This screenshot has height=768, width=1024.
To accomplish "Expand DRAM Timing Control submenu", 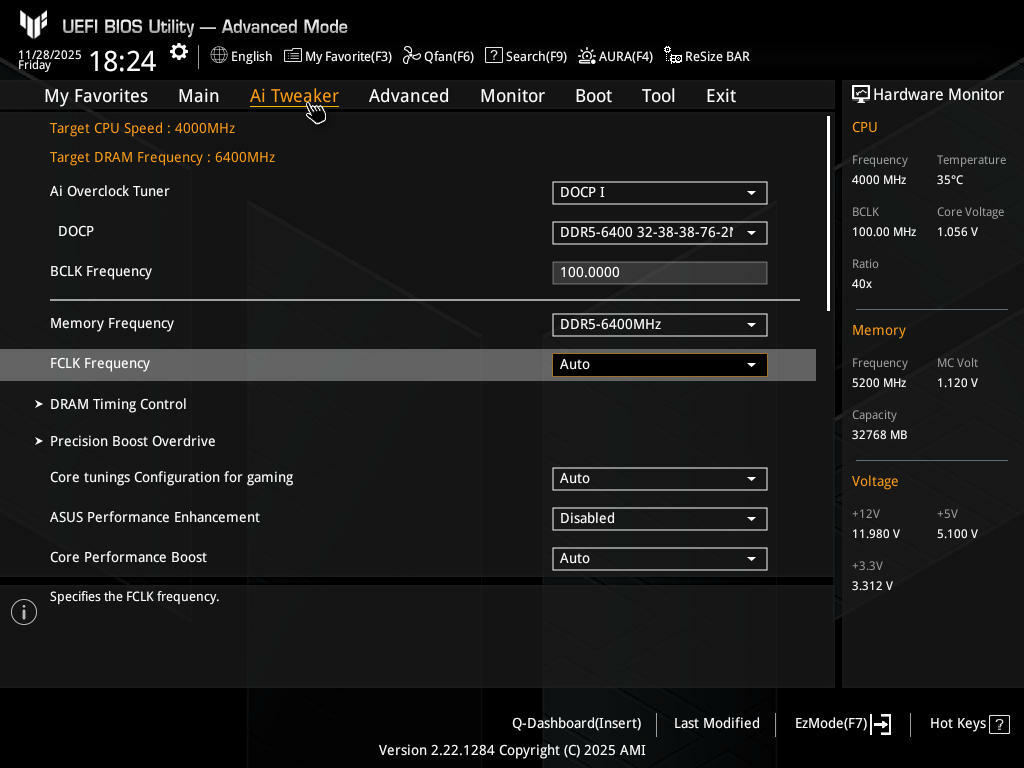I will pyautogui.click(x=118, y=404).
